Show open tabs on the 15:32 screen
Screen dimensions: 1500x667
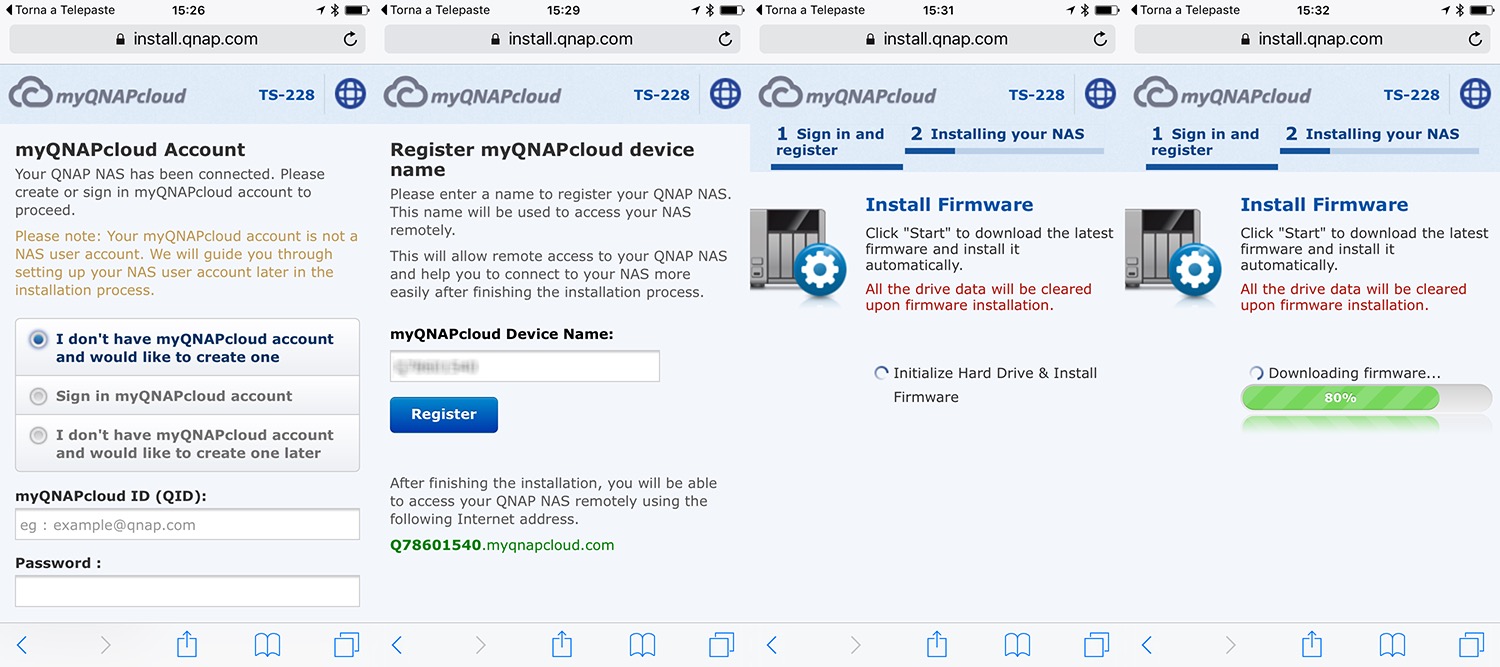1472,645
